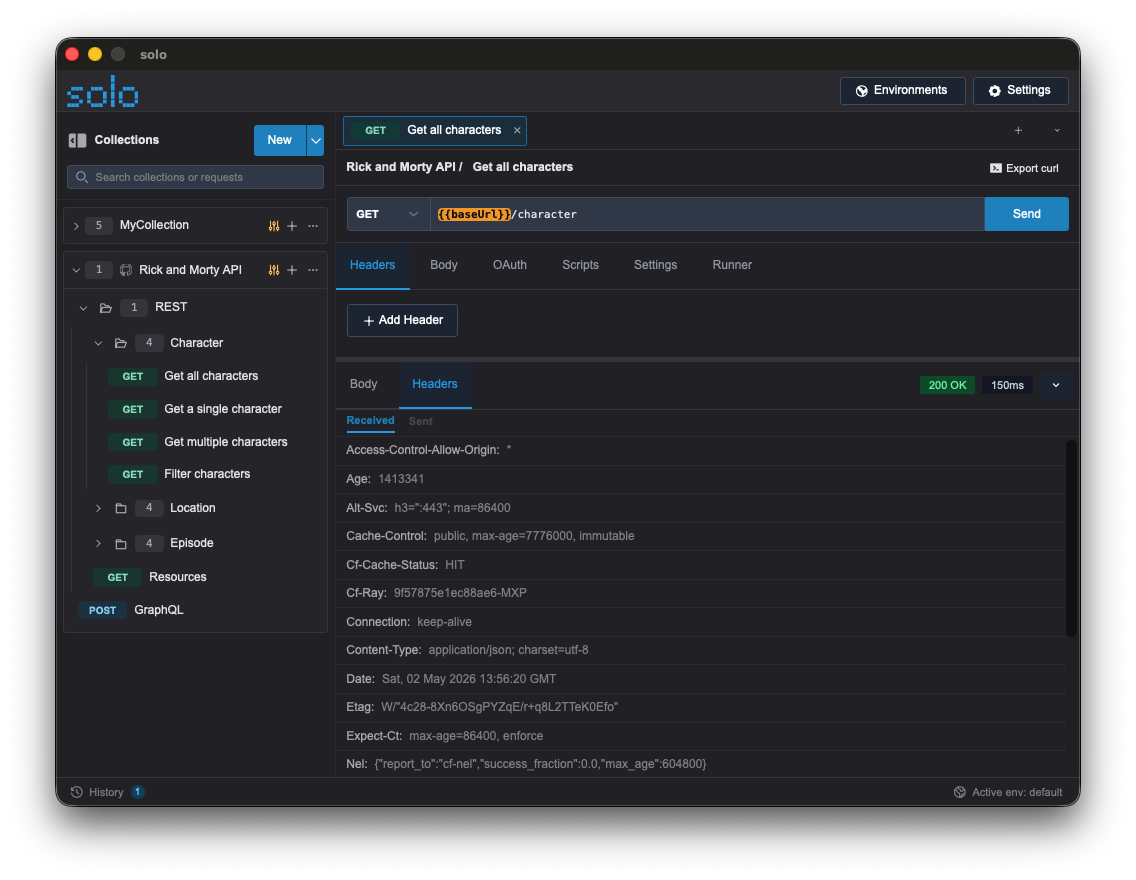Open the top Settings button

1021,91
